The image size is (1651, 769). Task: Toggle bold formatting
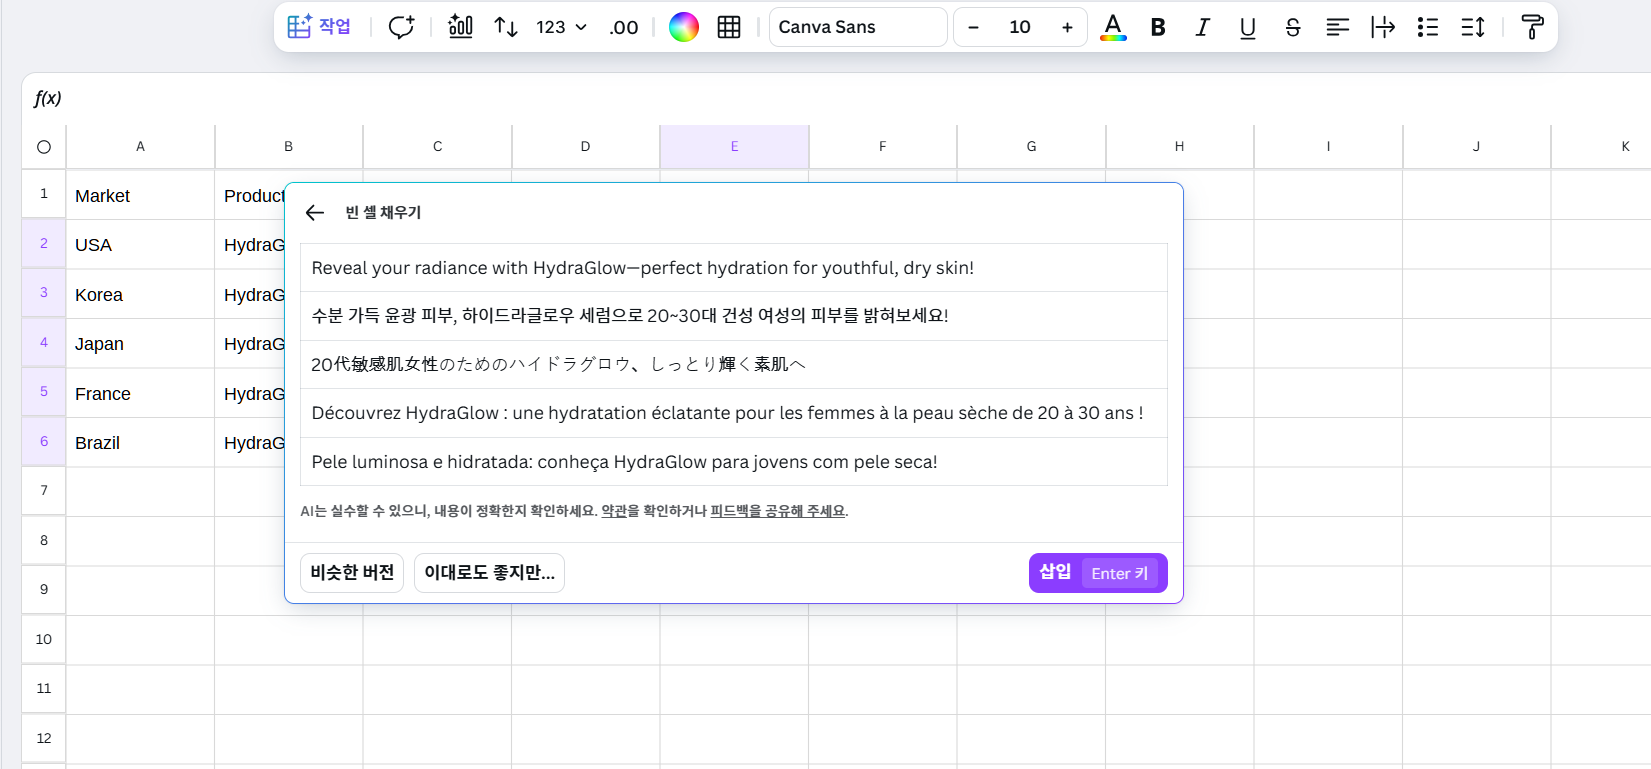(1158, 27)
